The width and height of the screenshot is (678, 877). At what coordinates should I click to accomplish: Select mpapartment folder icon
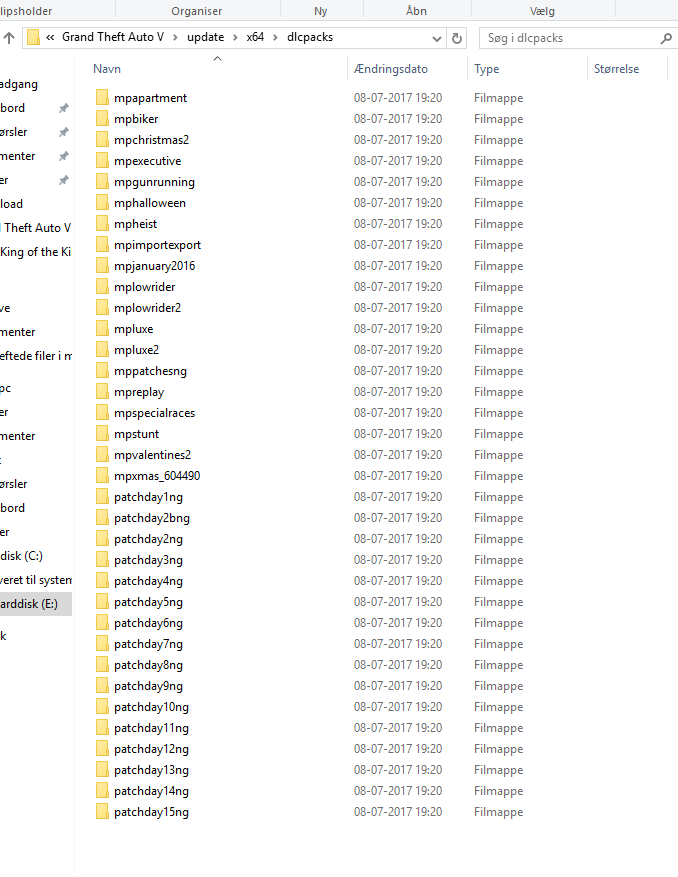pyautogui.click(x=102, y=97)
